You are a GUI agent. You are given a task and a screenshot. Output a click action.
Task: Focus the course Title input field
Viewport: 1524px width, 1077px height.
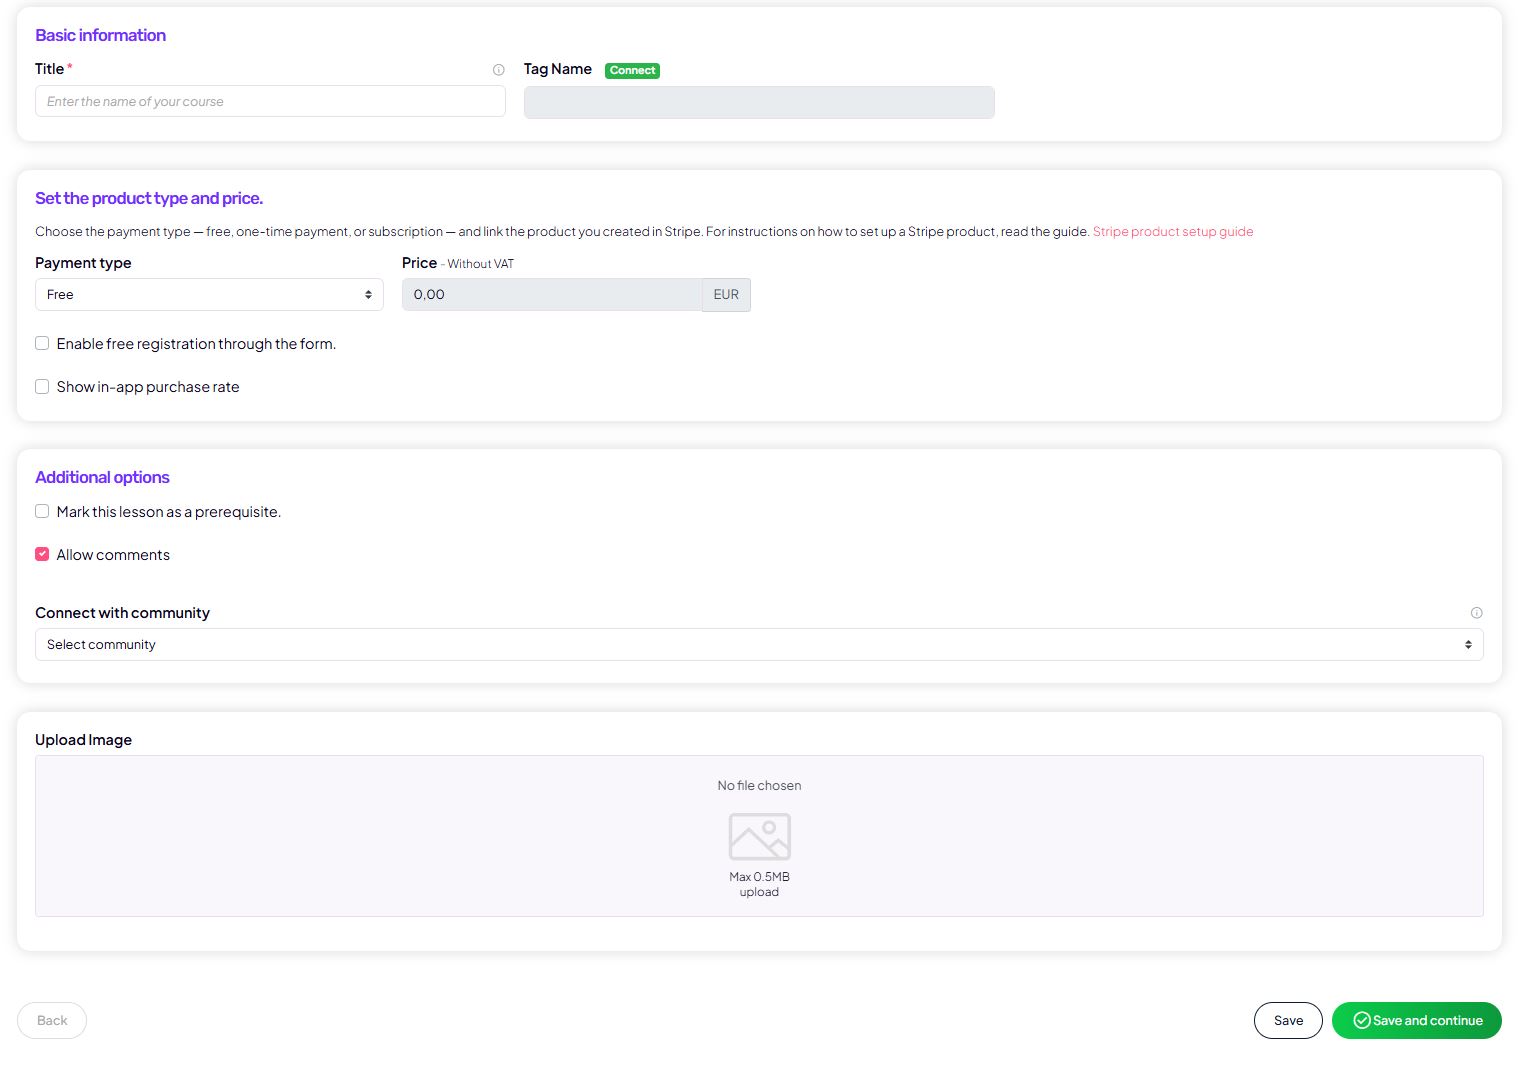(x=270, y=102)
